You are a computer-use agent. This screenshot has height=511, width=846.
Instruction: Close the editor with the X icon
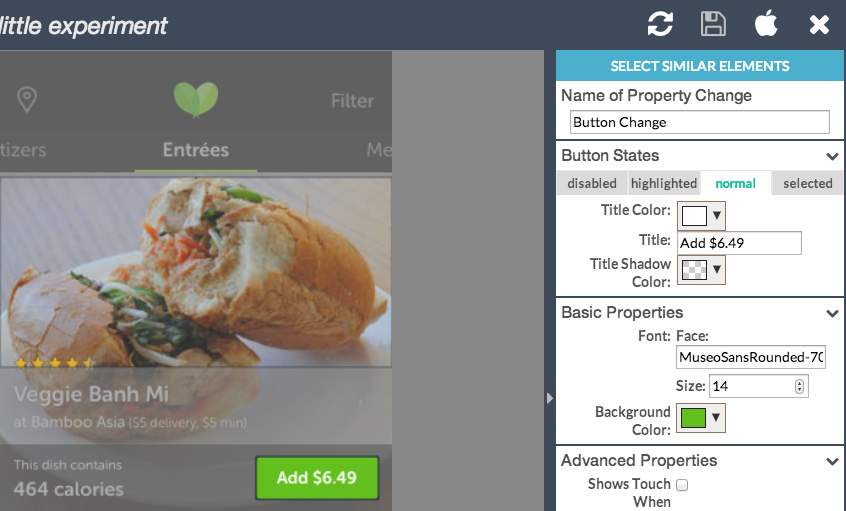coord(819,24)
